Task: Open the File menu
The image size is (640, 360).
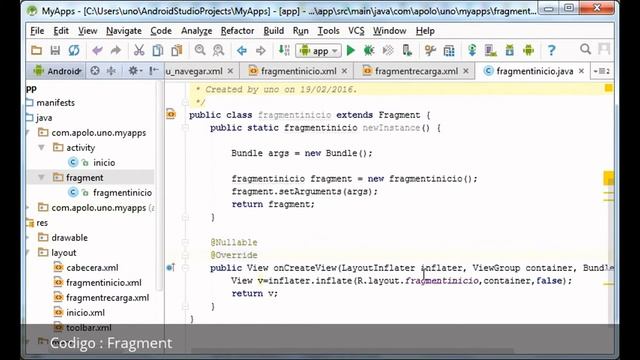Action: pyautogui.click(x=37, y=31)
